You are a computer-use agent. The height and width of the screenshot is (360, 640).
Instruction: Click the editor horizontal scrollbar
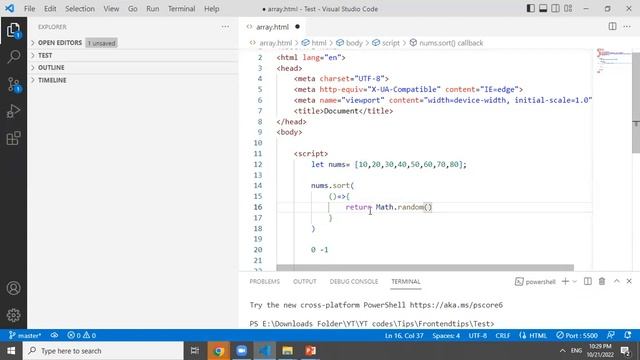click(x=425, y=268)
